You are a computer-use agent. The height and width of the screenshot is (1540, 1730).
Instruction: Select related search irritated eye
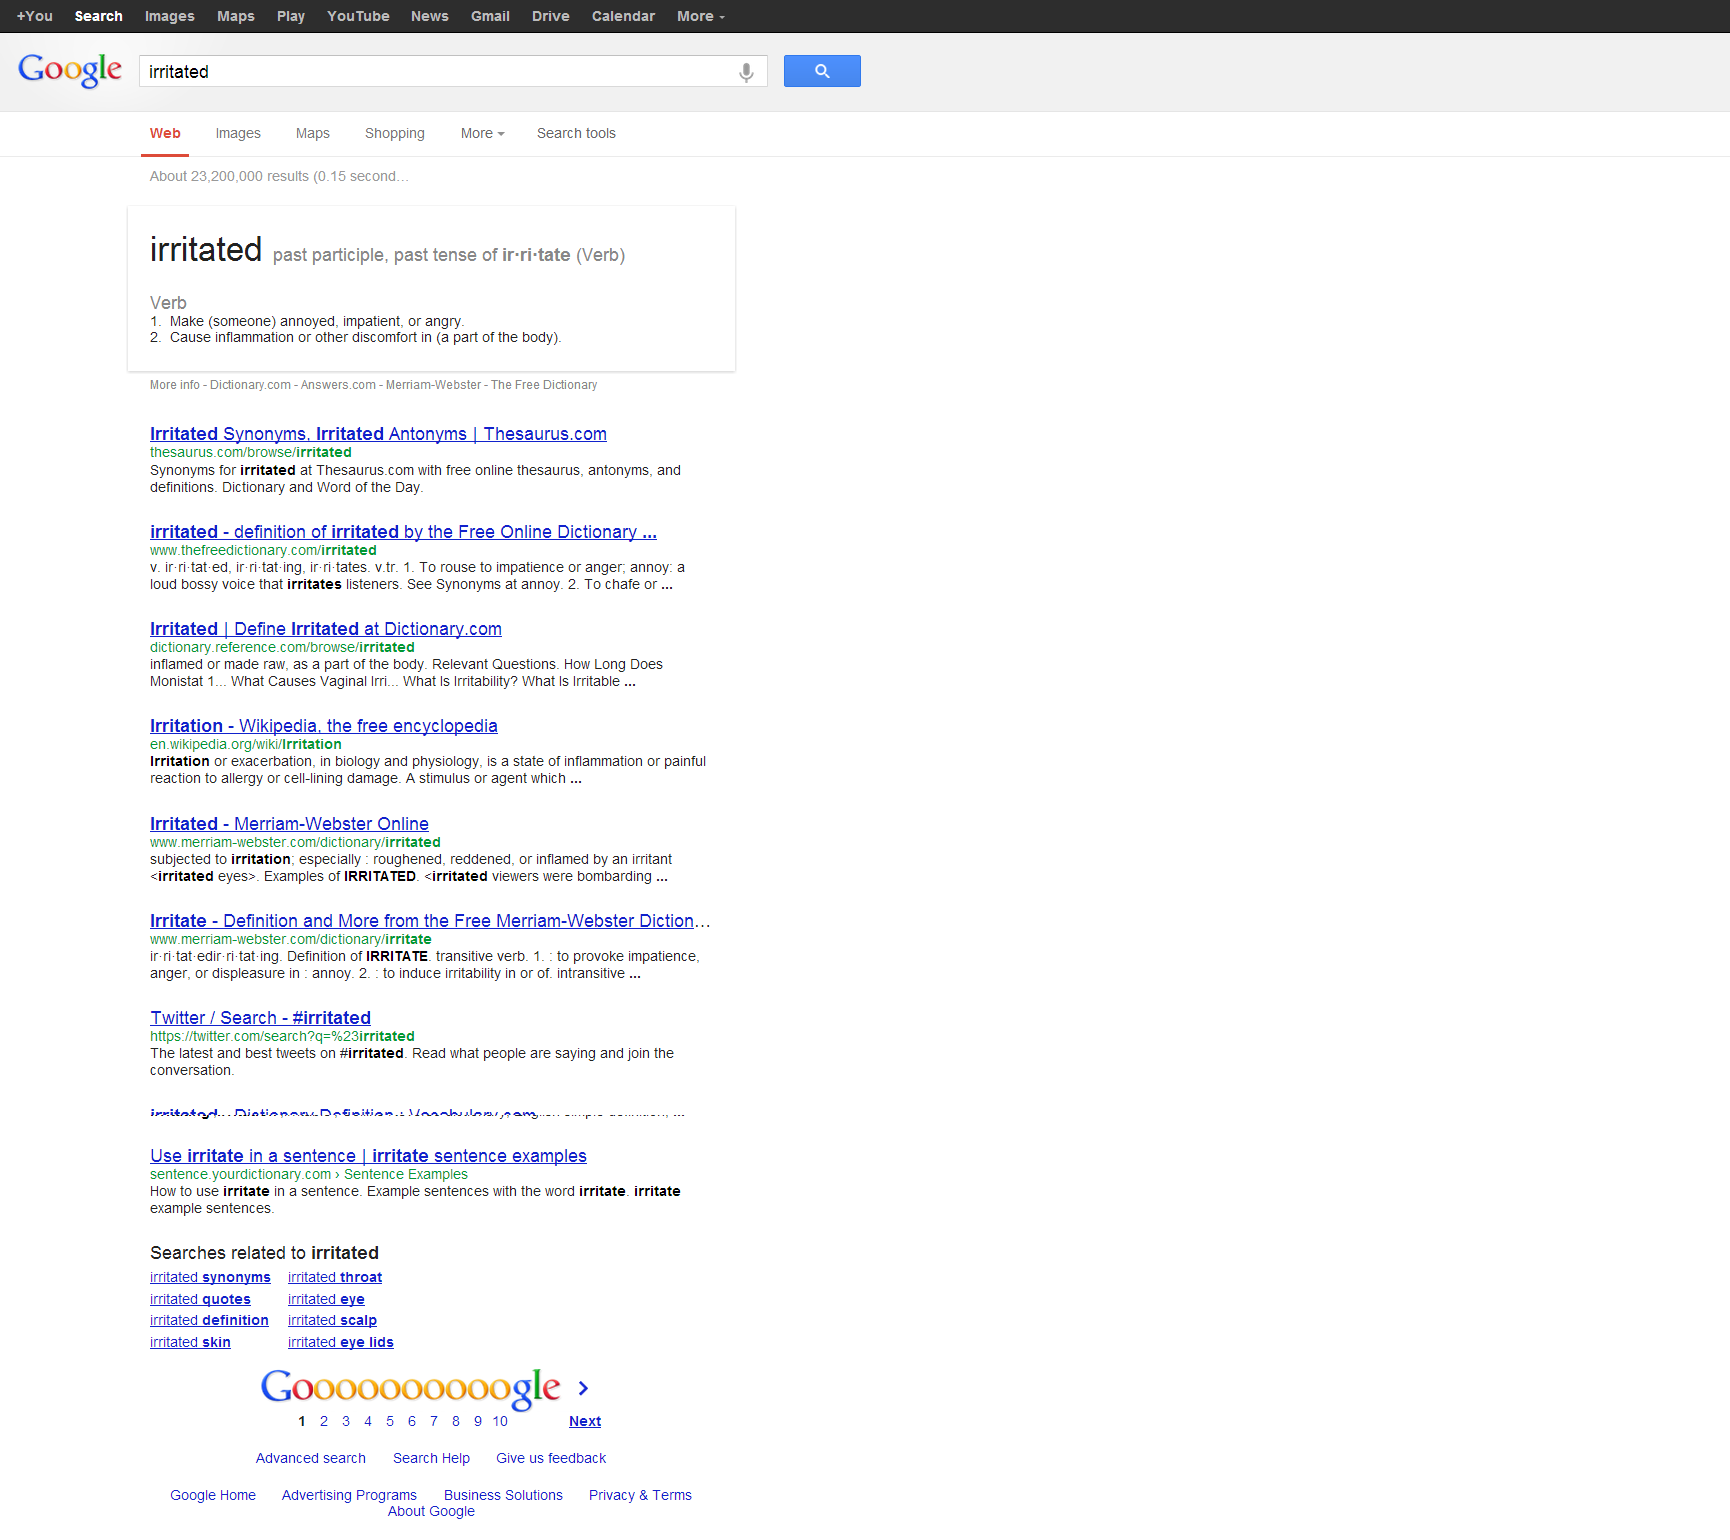(x=326, y=1299)
